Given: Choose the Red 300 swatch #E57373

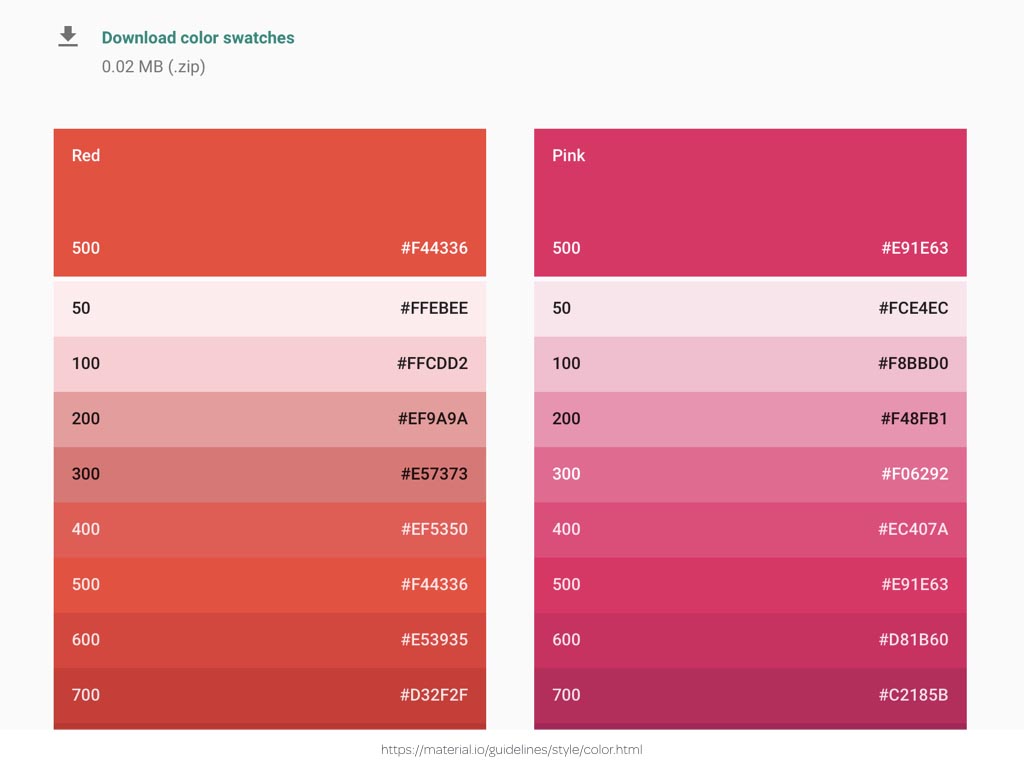Looking at the screenshot, I should tap(270, 474).
